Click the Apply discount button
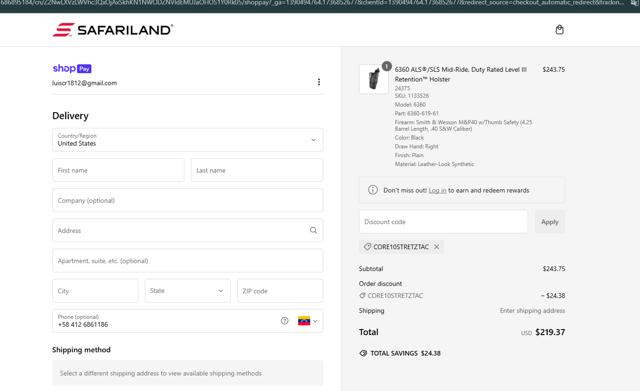 point(549,222)
